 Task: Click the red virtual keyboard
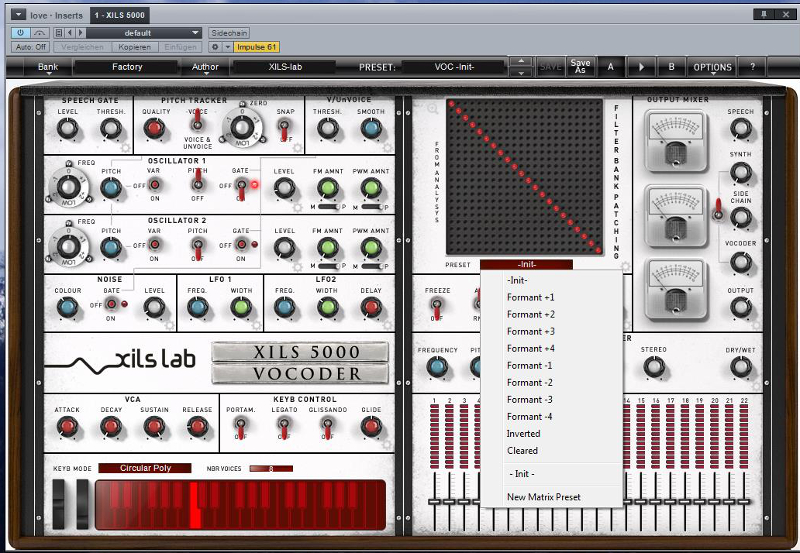pyautogui.click(x=240, y=505)
